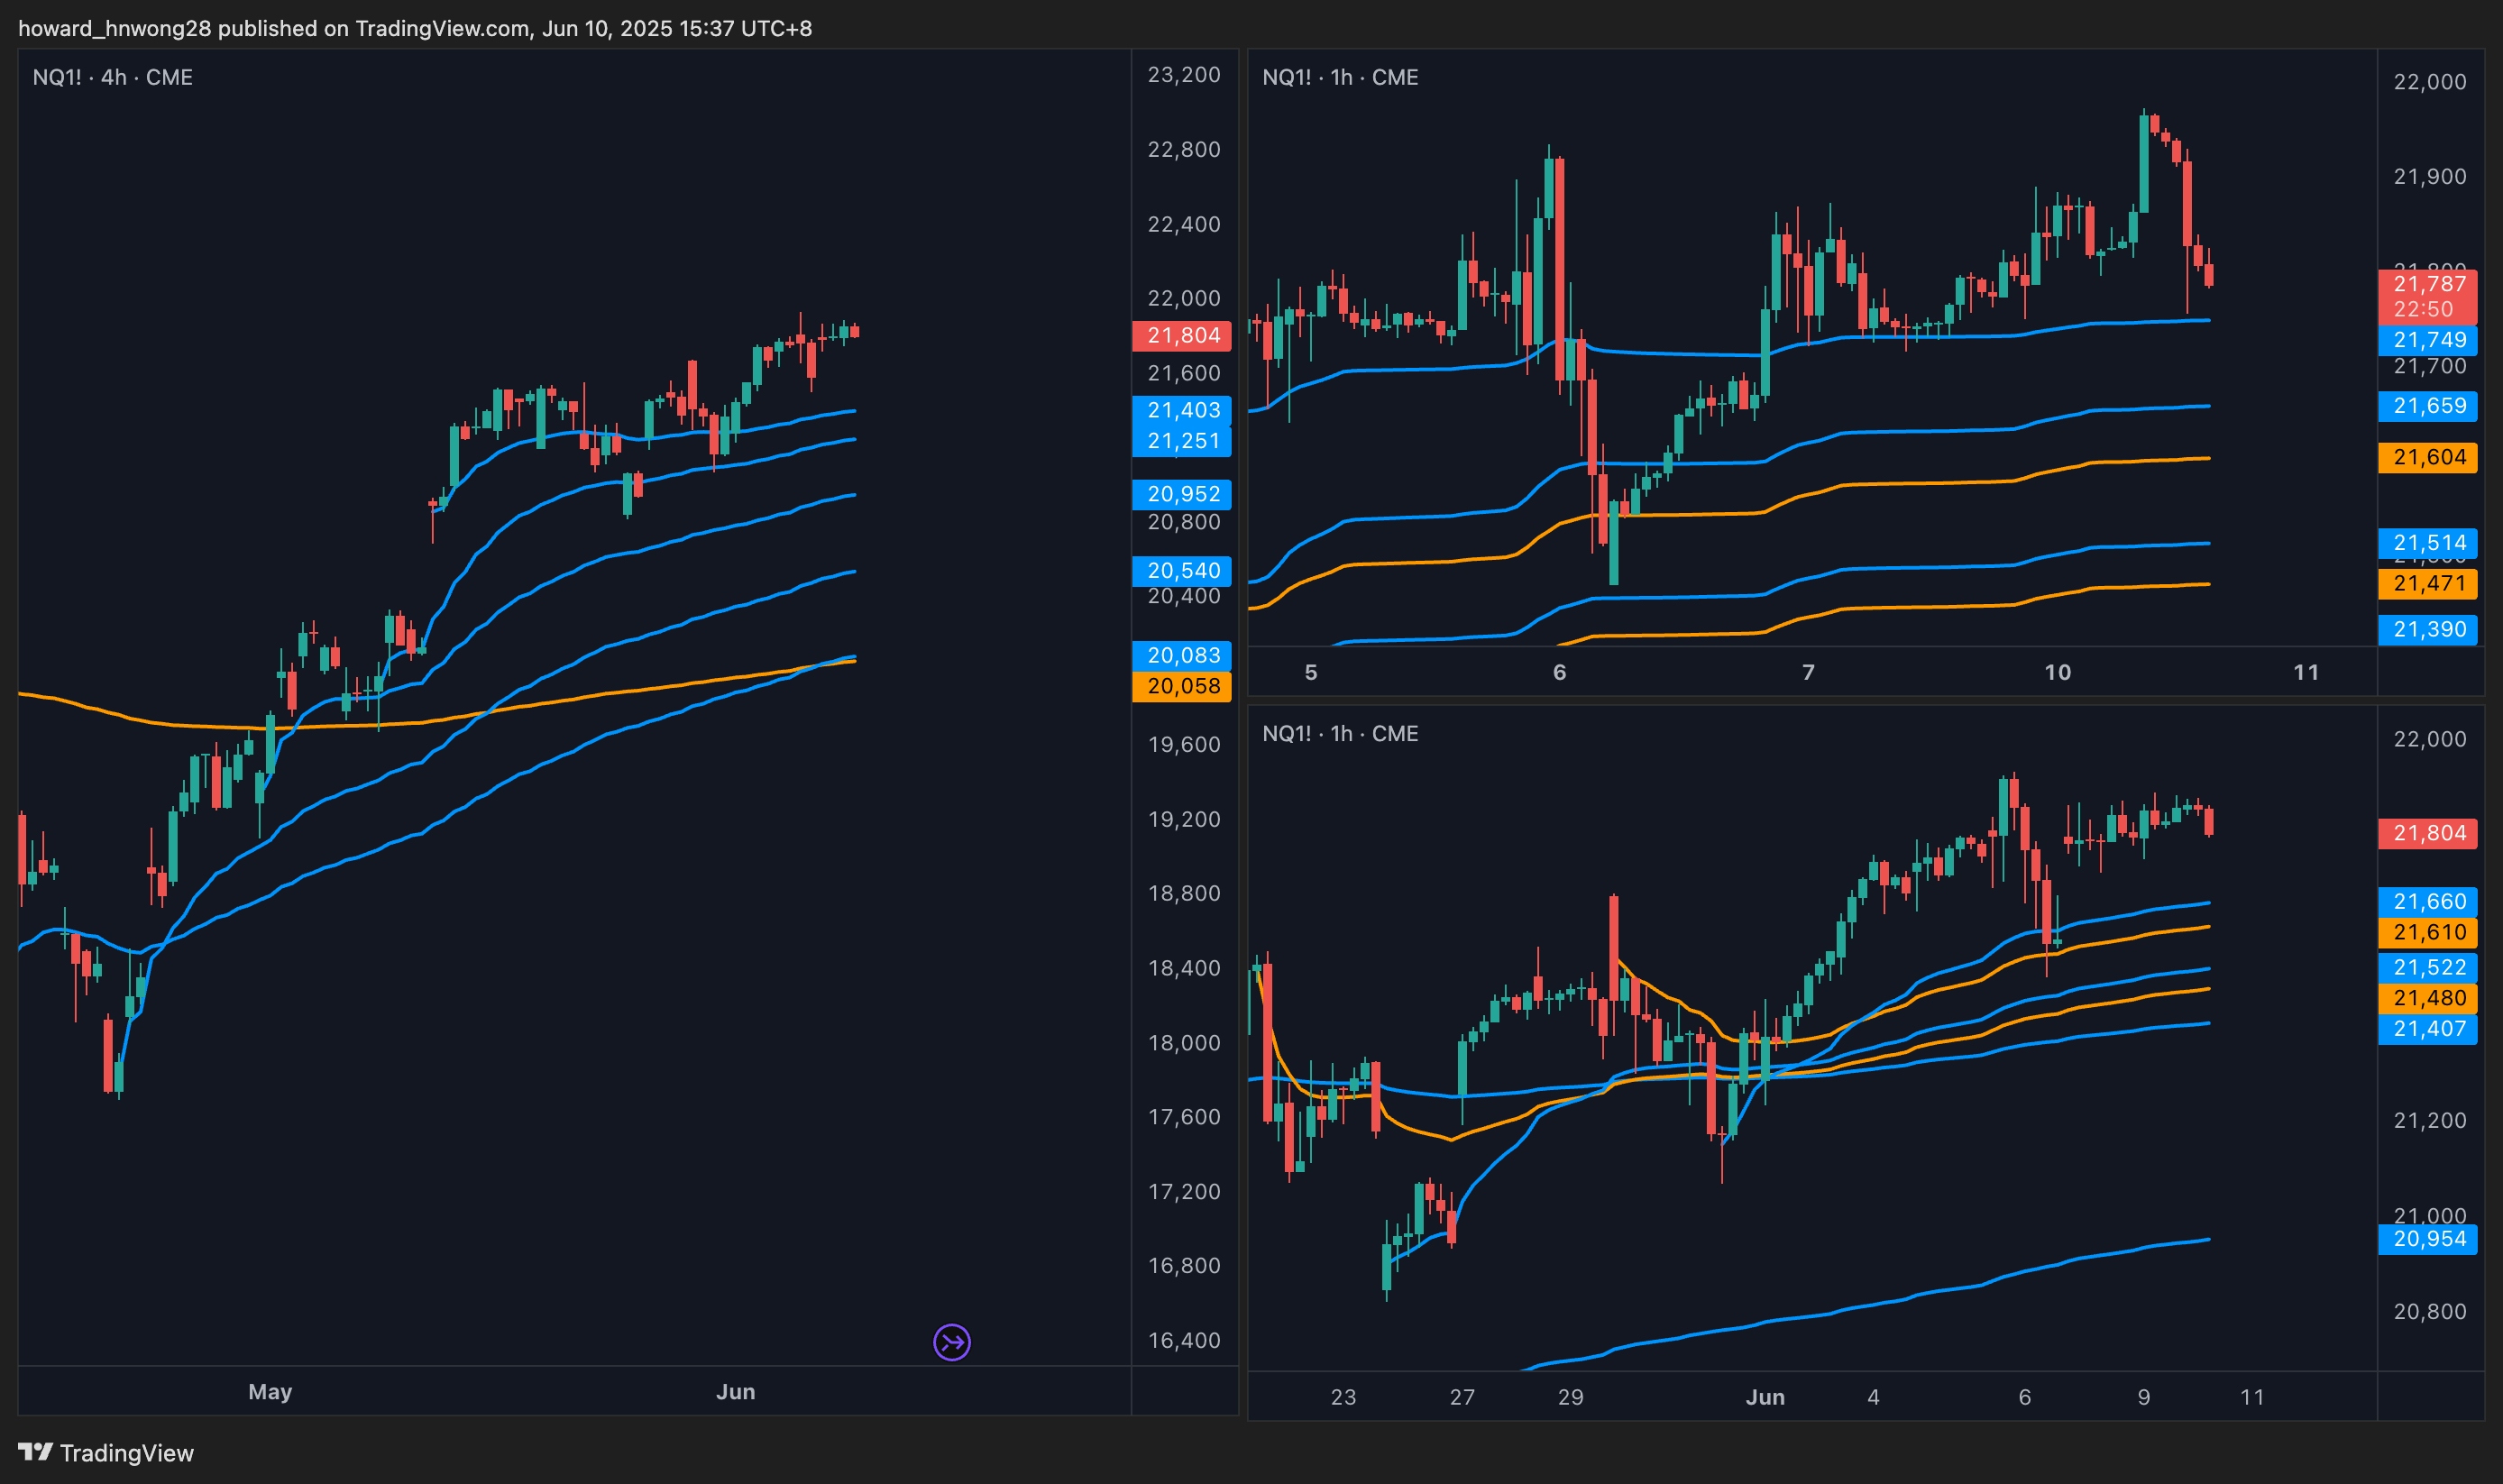This screenshot has height=1484, width=2503.
Task: Select the blue 21,749 price label
Action: point(2428,340)
